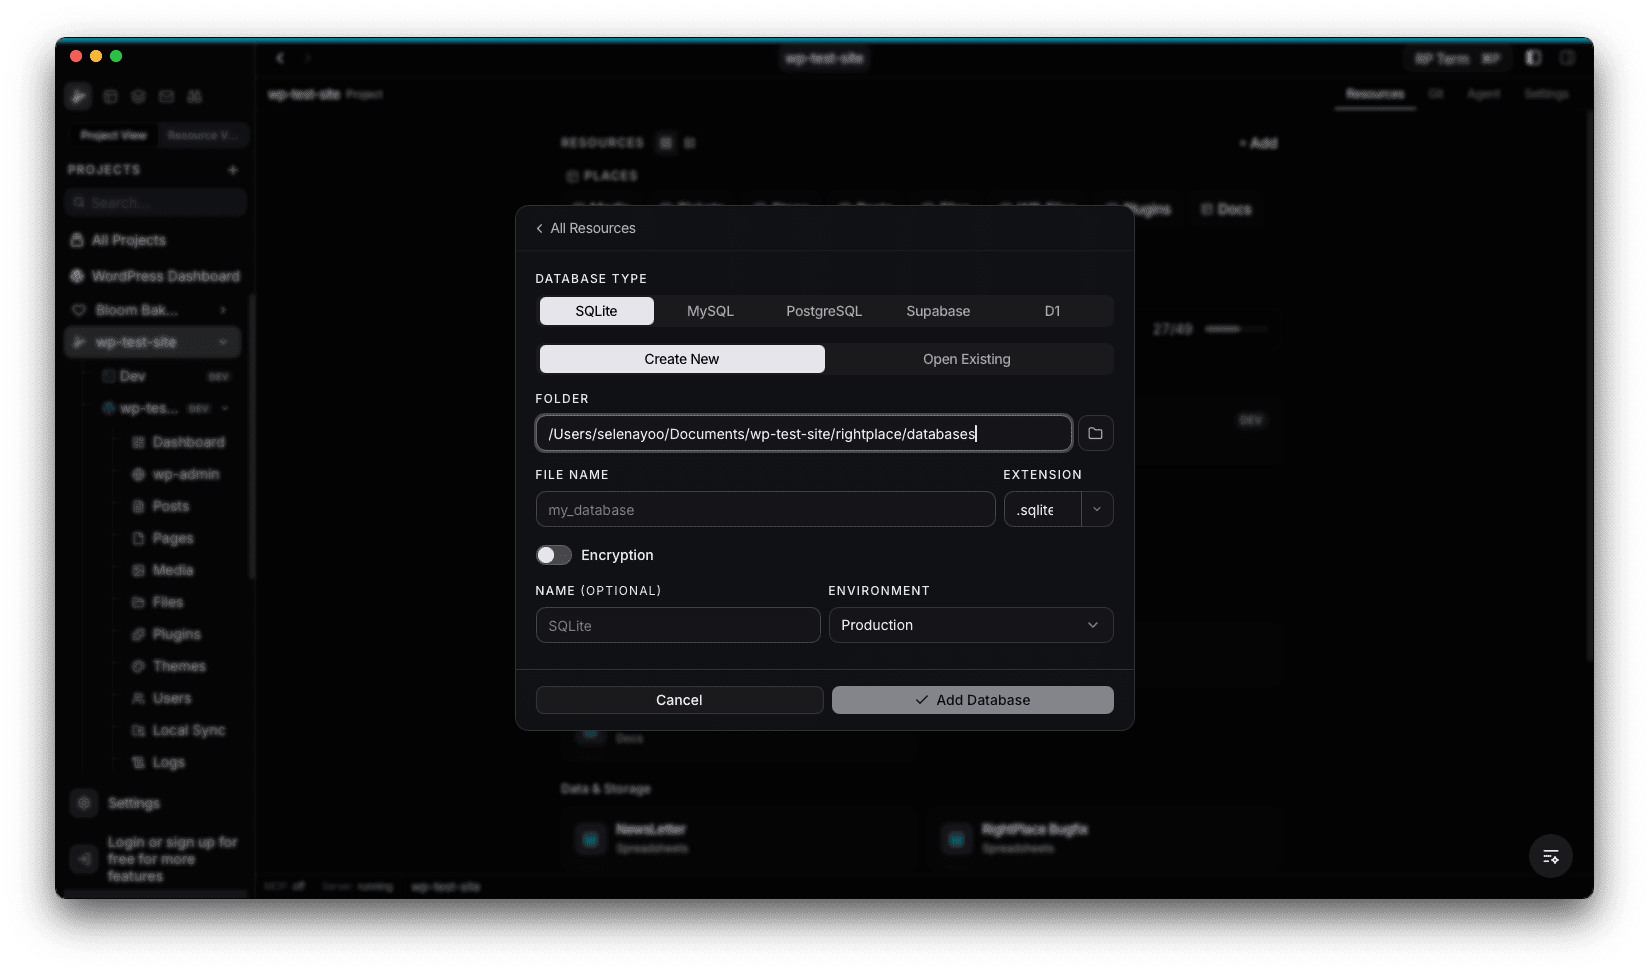Enable the Encryption toggle

pyautogui.click(x=554, y=555)
